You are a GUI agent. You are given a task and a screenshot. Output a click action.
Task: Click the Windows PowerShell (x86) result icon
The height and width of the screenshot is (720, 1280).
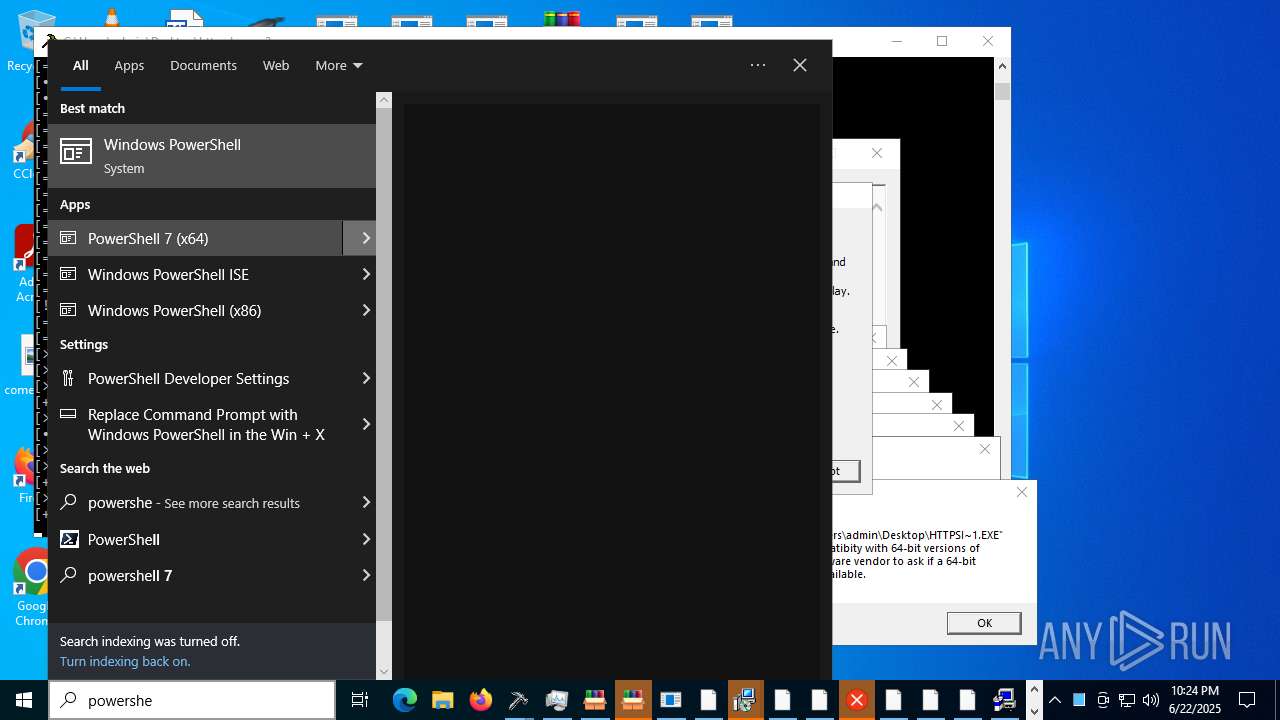click(x=68, y=310)
